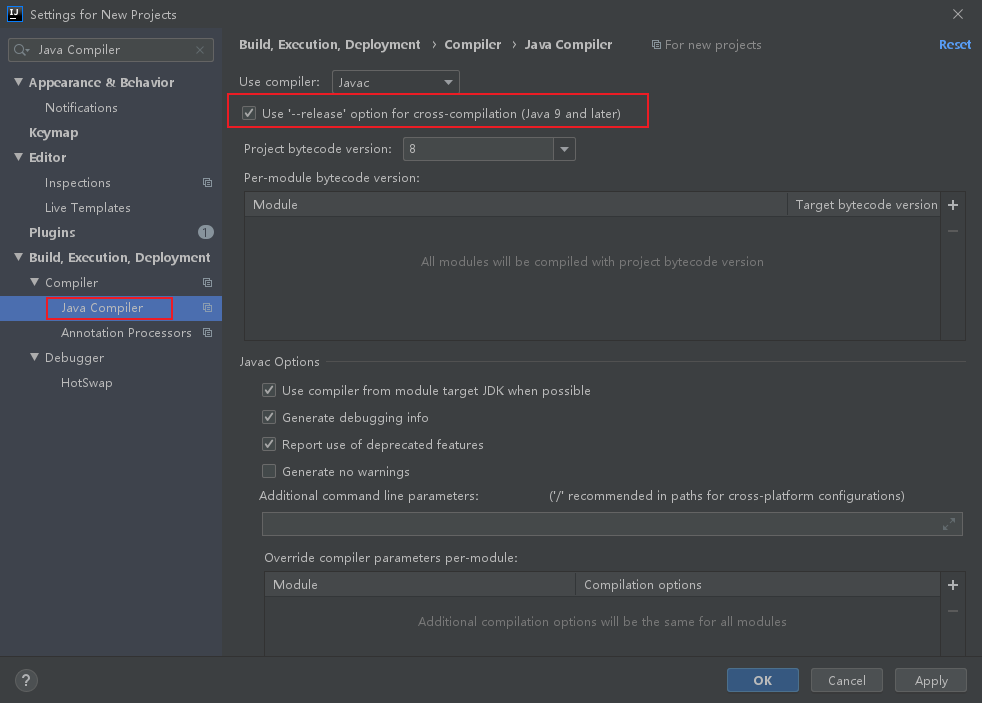Add a per-module bytecode version entry
The image size is (982, 703).
click(953, 205)
